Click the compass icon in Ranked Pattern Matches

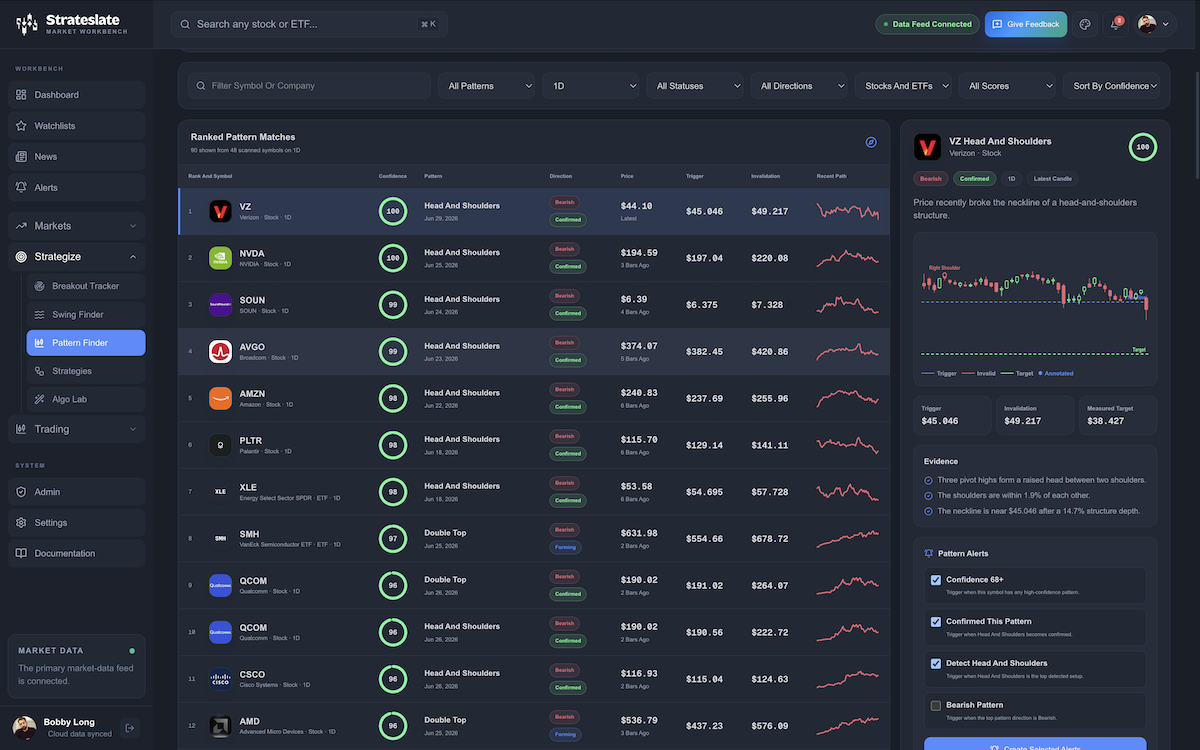871,142
